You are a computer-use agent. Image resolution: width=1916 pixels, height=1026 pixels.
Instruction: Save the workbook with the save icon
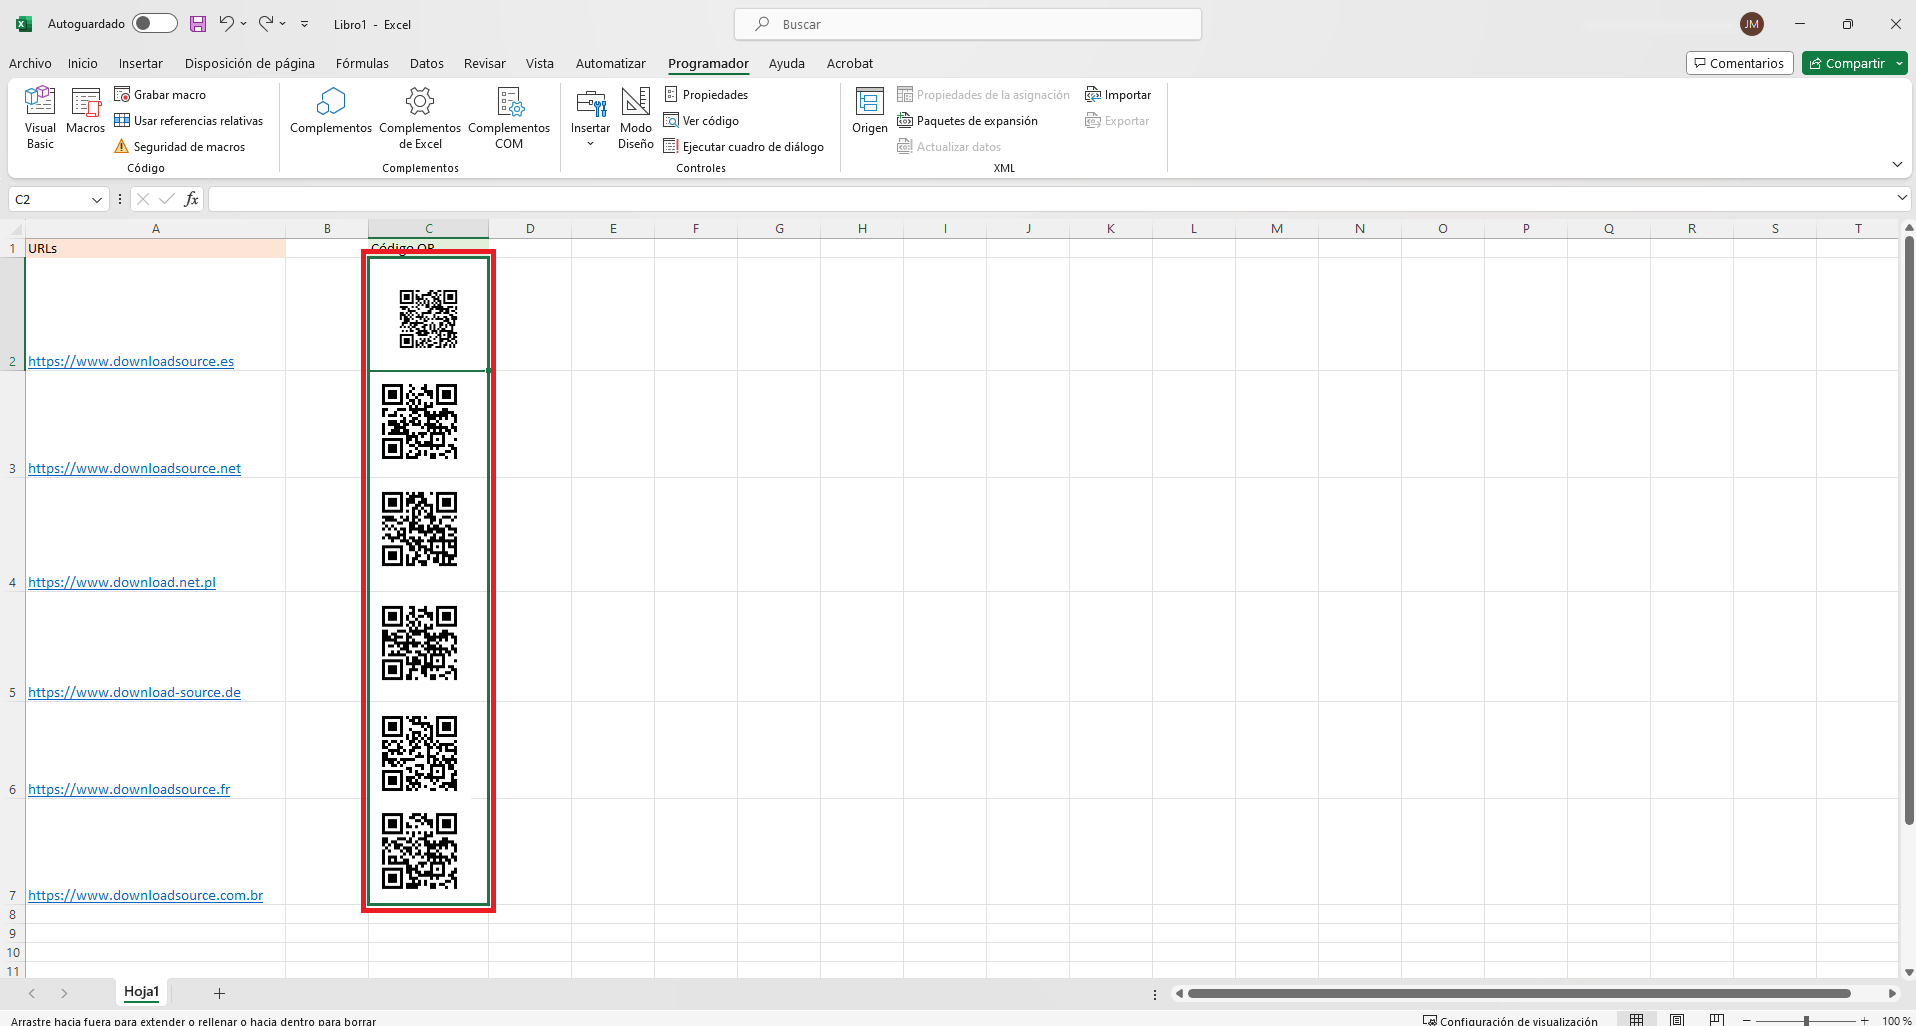(198, 23)
